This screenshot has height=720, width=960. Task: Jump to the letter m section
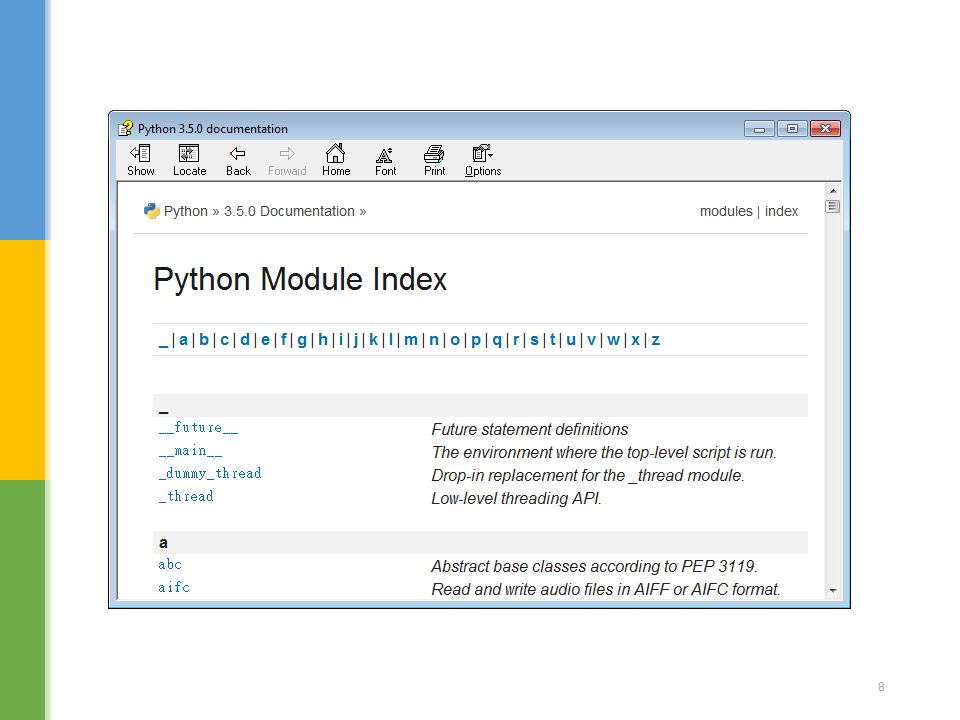pos(411,340)
